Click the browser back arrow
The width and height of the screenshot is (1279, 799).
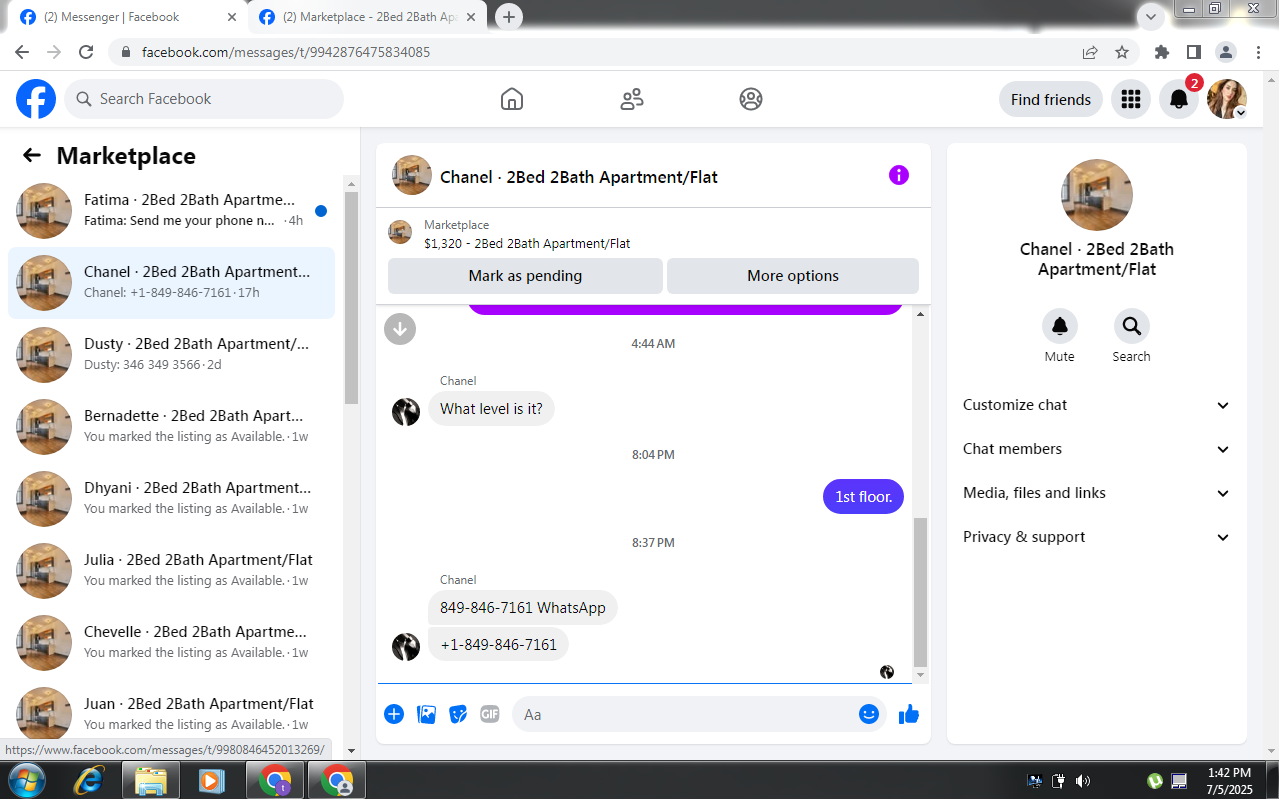click(22, 52)
